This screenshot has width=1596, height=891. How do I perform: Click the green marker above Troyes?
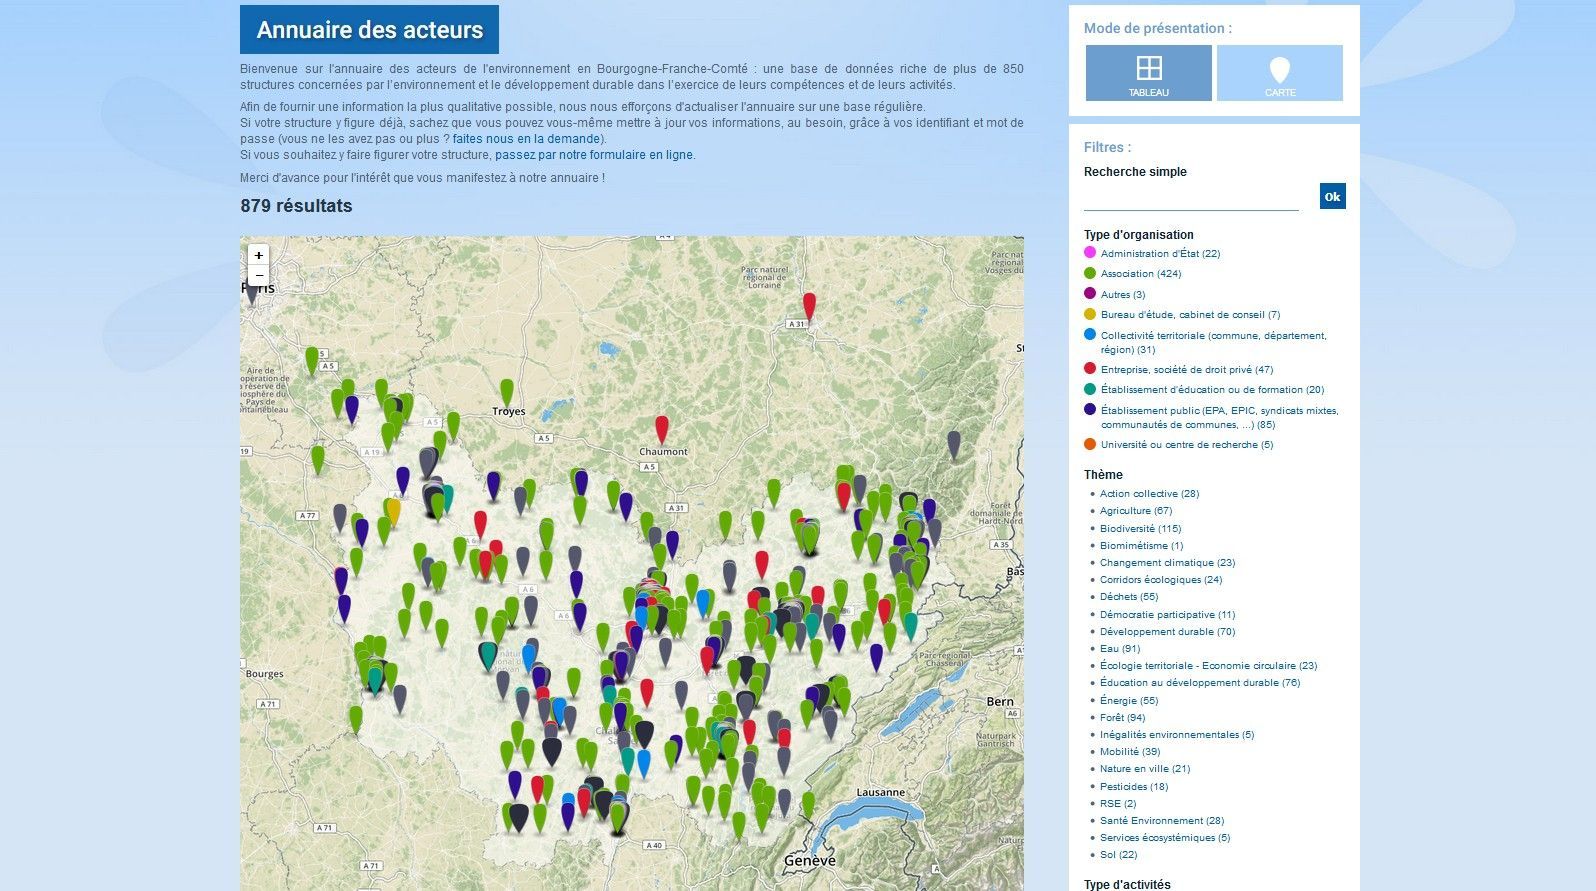point(507,391)
